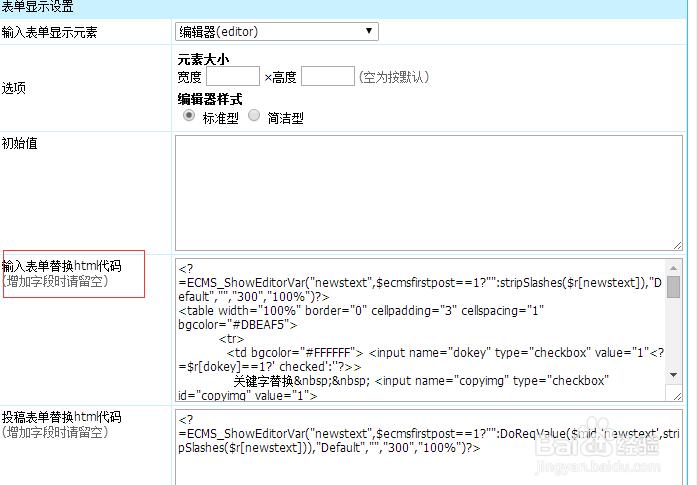
Task: Click the 元素大小 bold heading
Action: (x=203, y=59)
